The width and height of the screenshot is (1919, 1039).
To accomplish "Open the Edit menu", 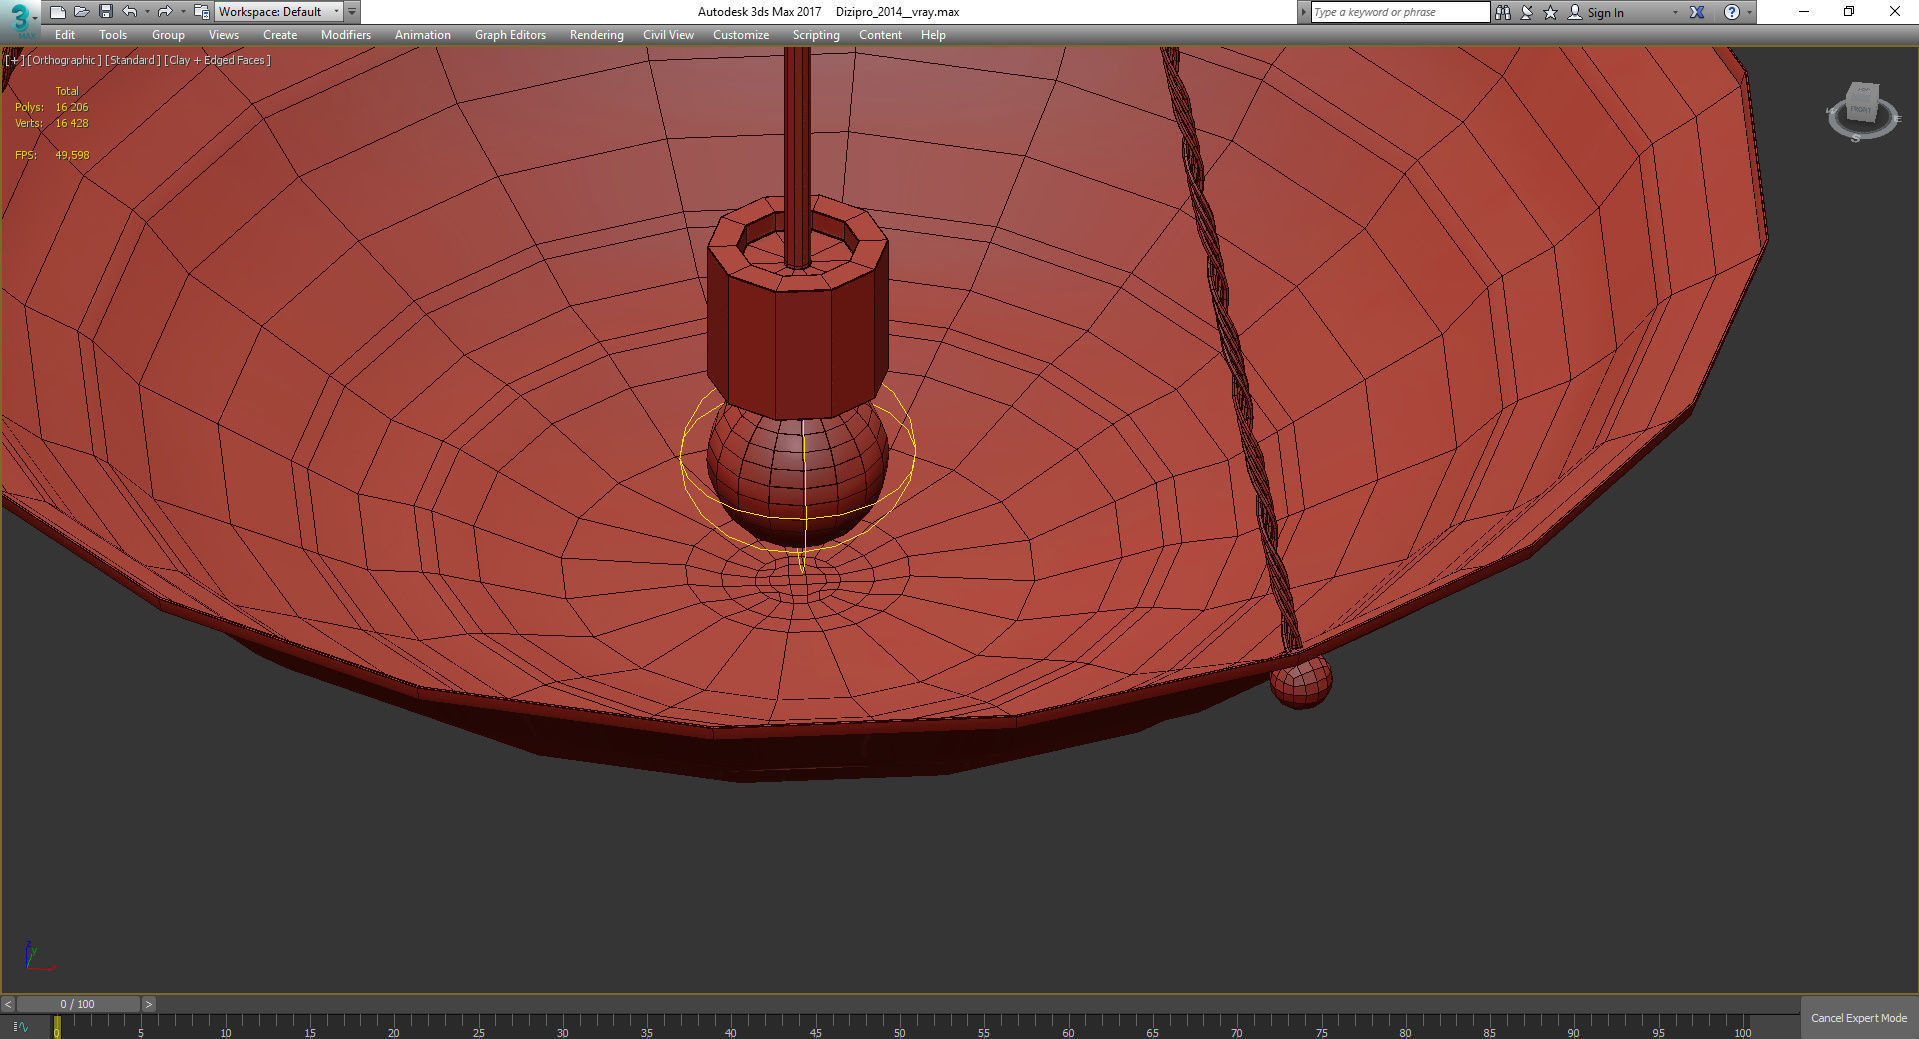I will click(65, 35).
